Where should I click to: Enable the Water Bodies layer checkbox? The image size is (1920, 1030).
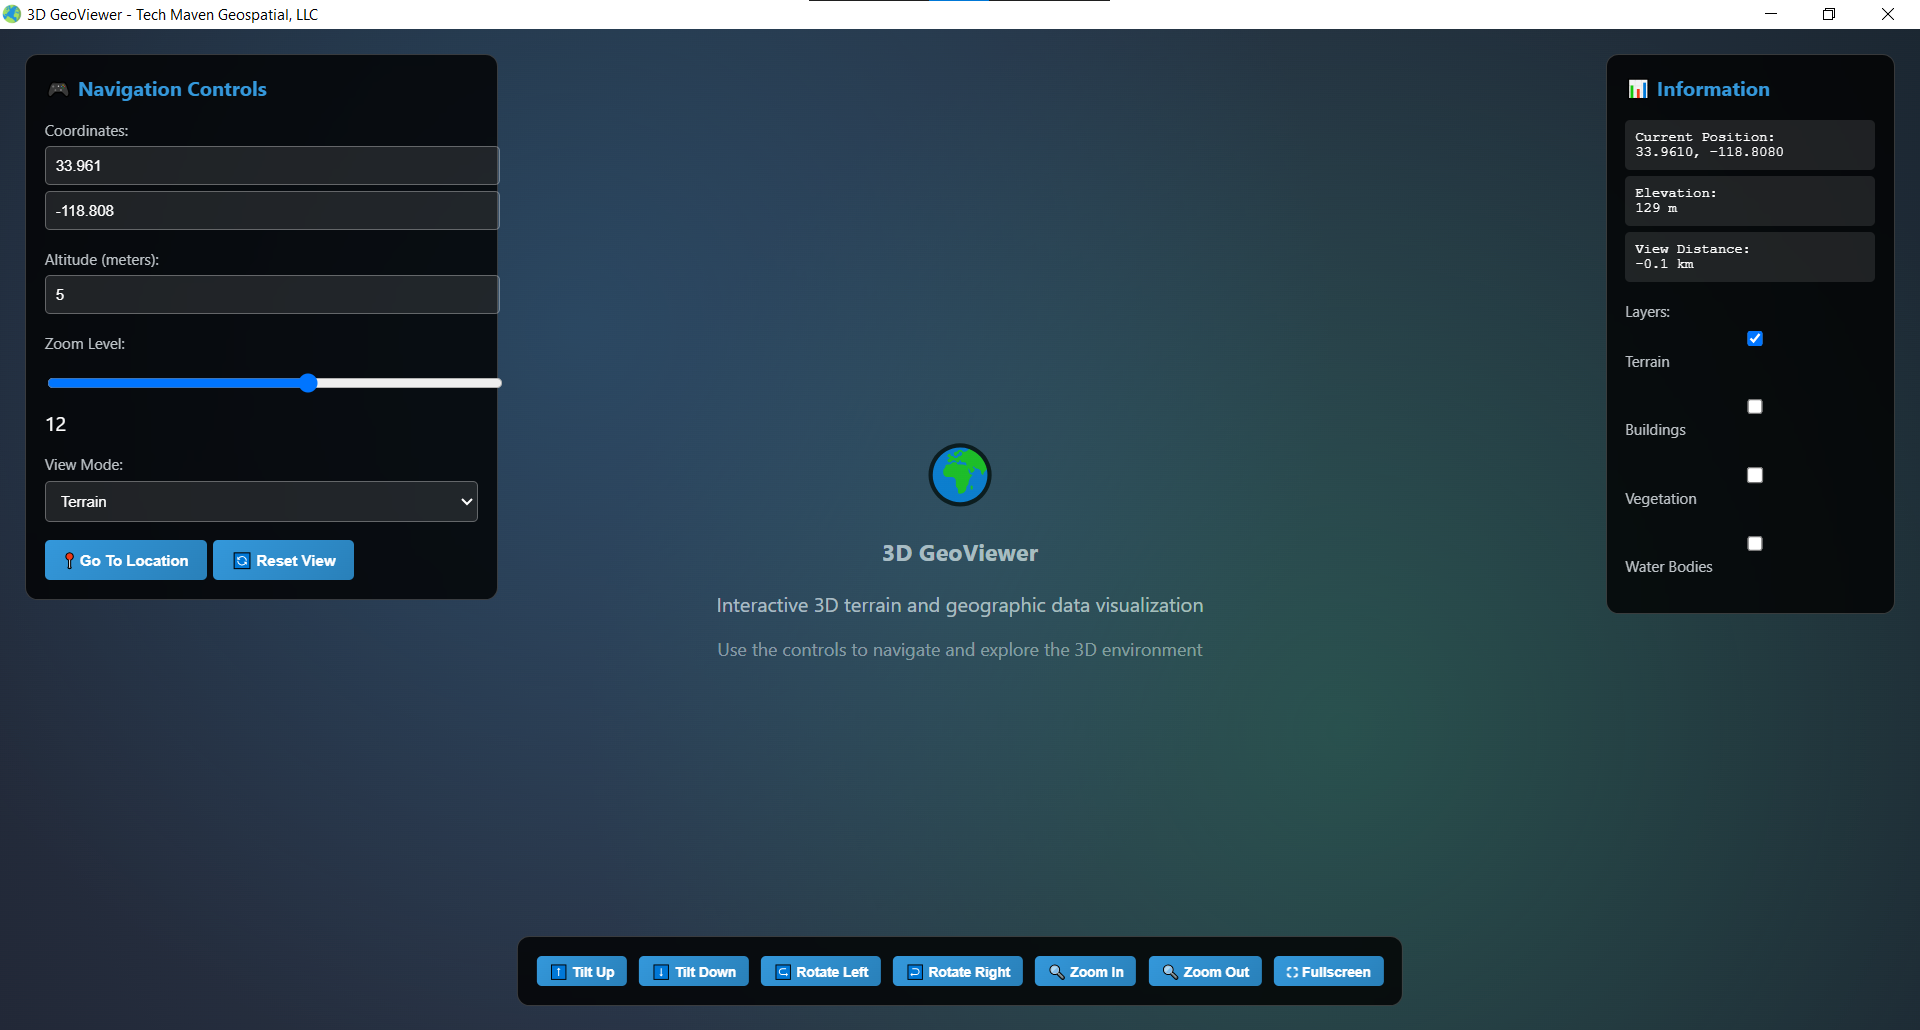coord(1755,544)
